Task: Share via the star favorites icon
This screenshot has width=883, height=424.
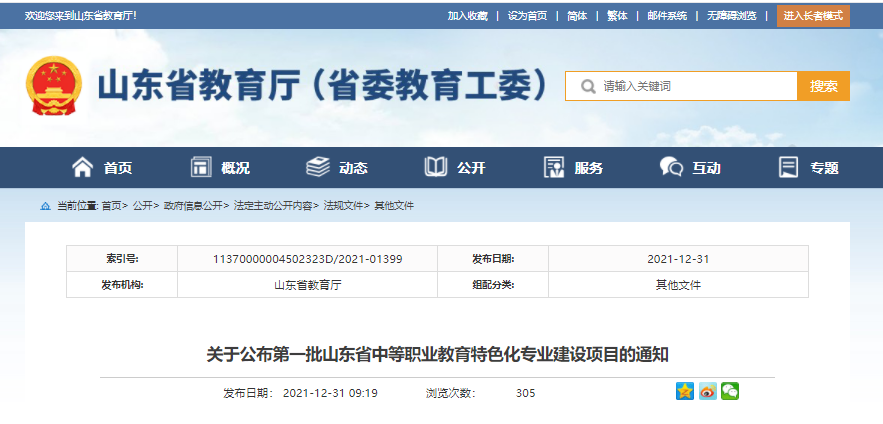Action: pos(685,391)
